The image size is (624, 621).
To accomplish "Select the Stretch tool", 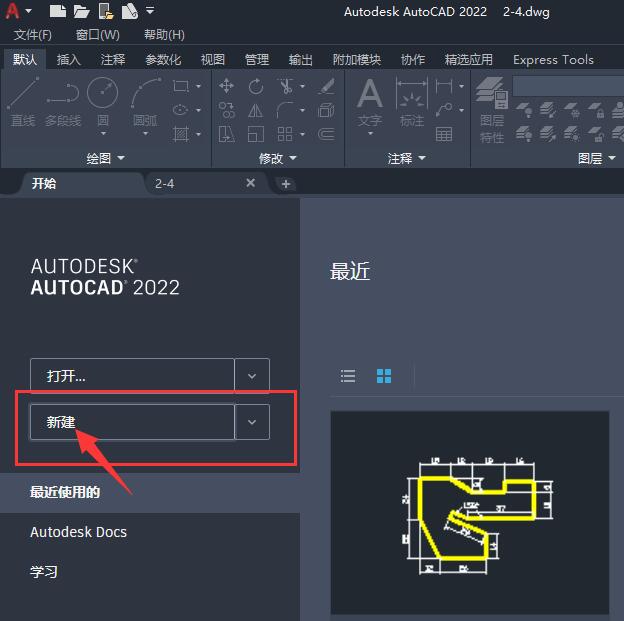I will click(226, 134).
